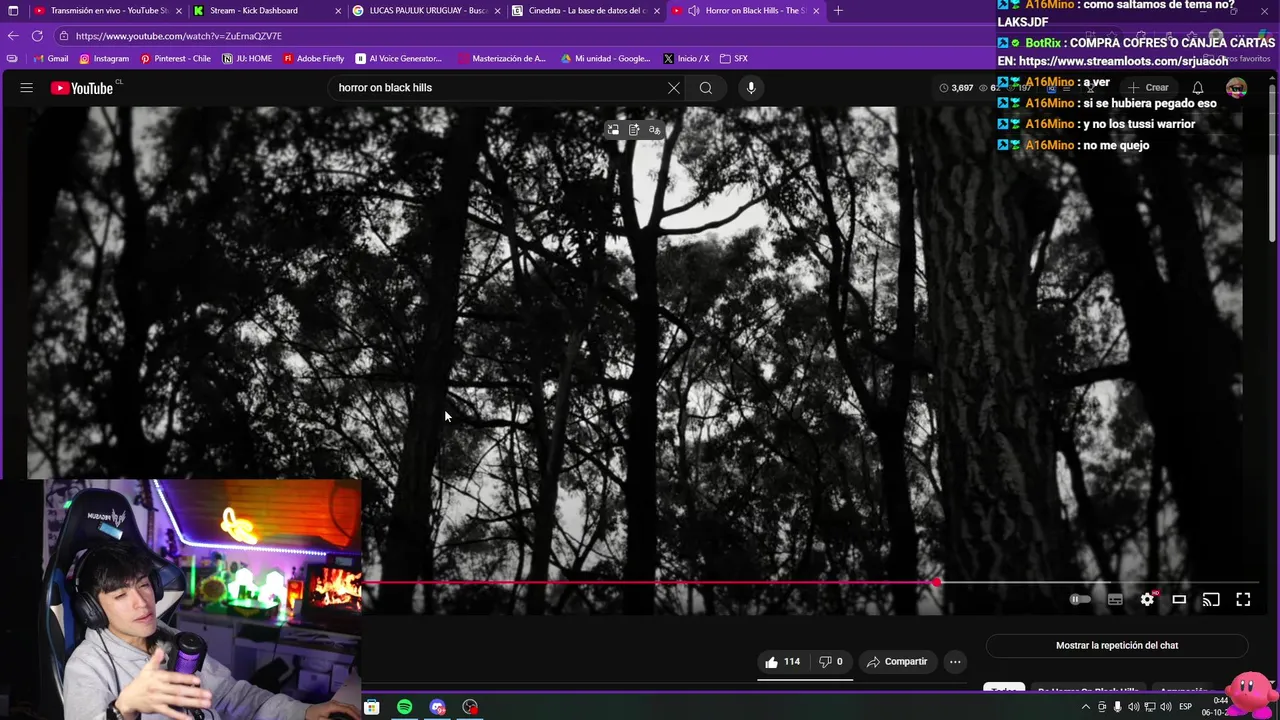Enter fullscreen mode

pyautogui.click(x=1243, y=600)
